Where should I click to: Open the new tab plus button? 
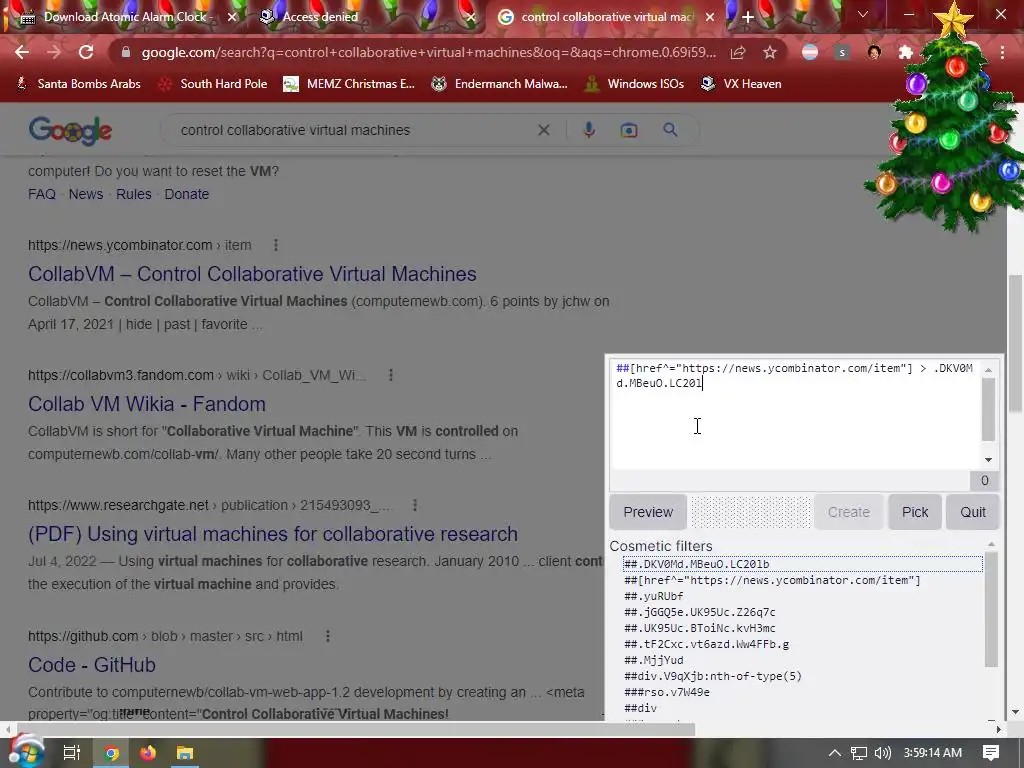tap(748, 17)
